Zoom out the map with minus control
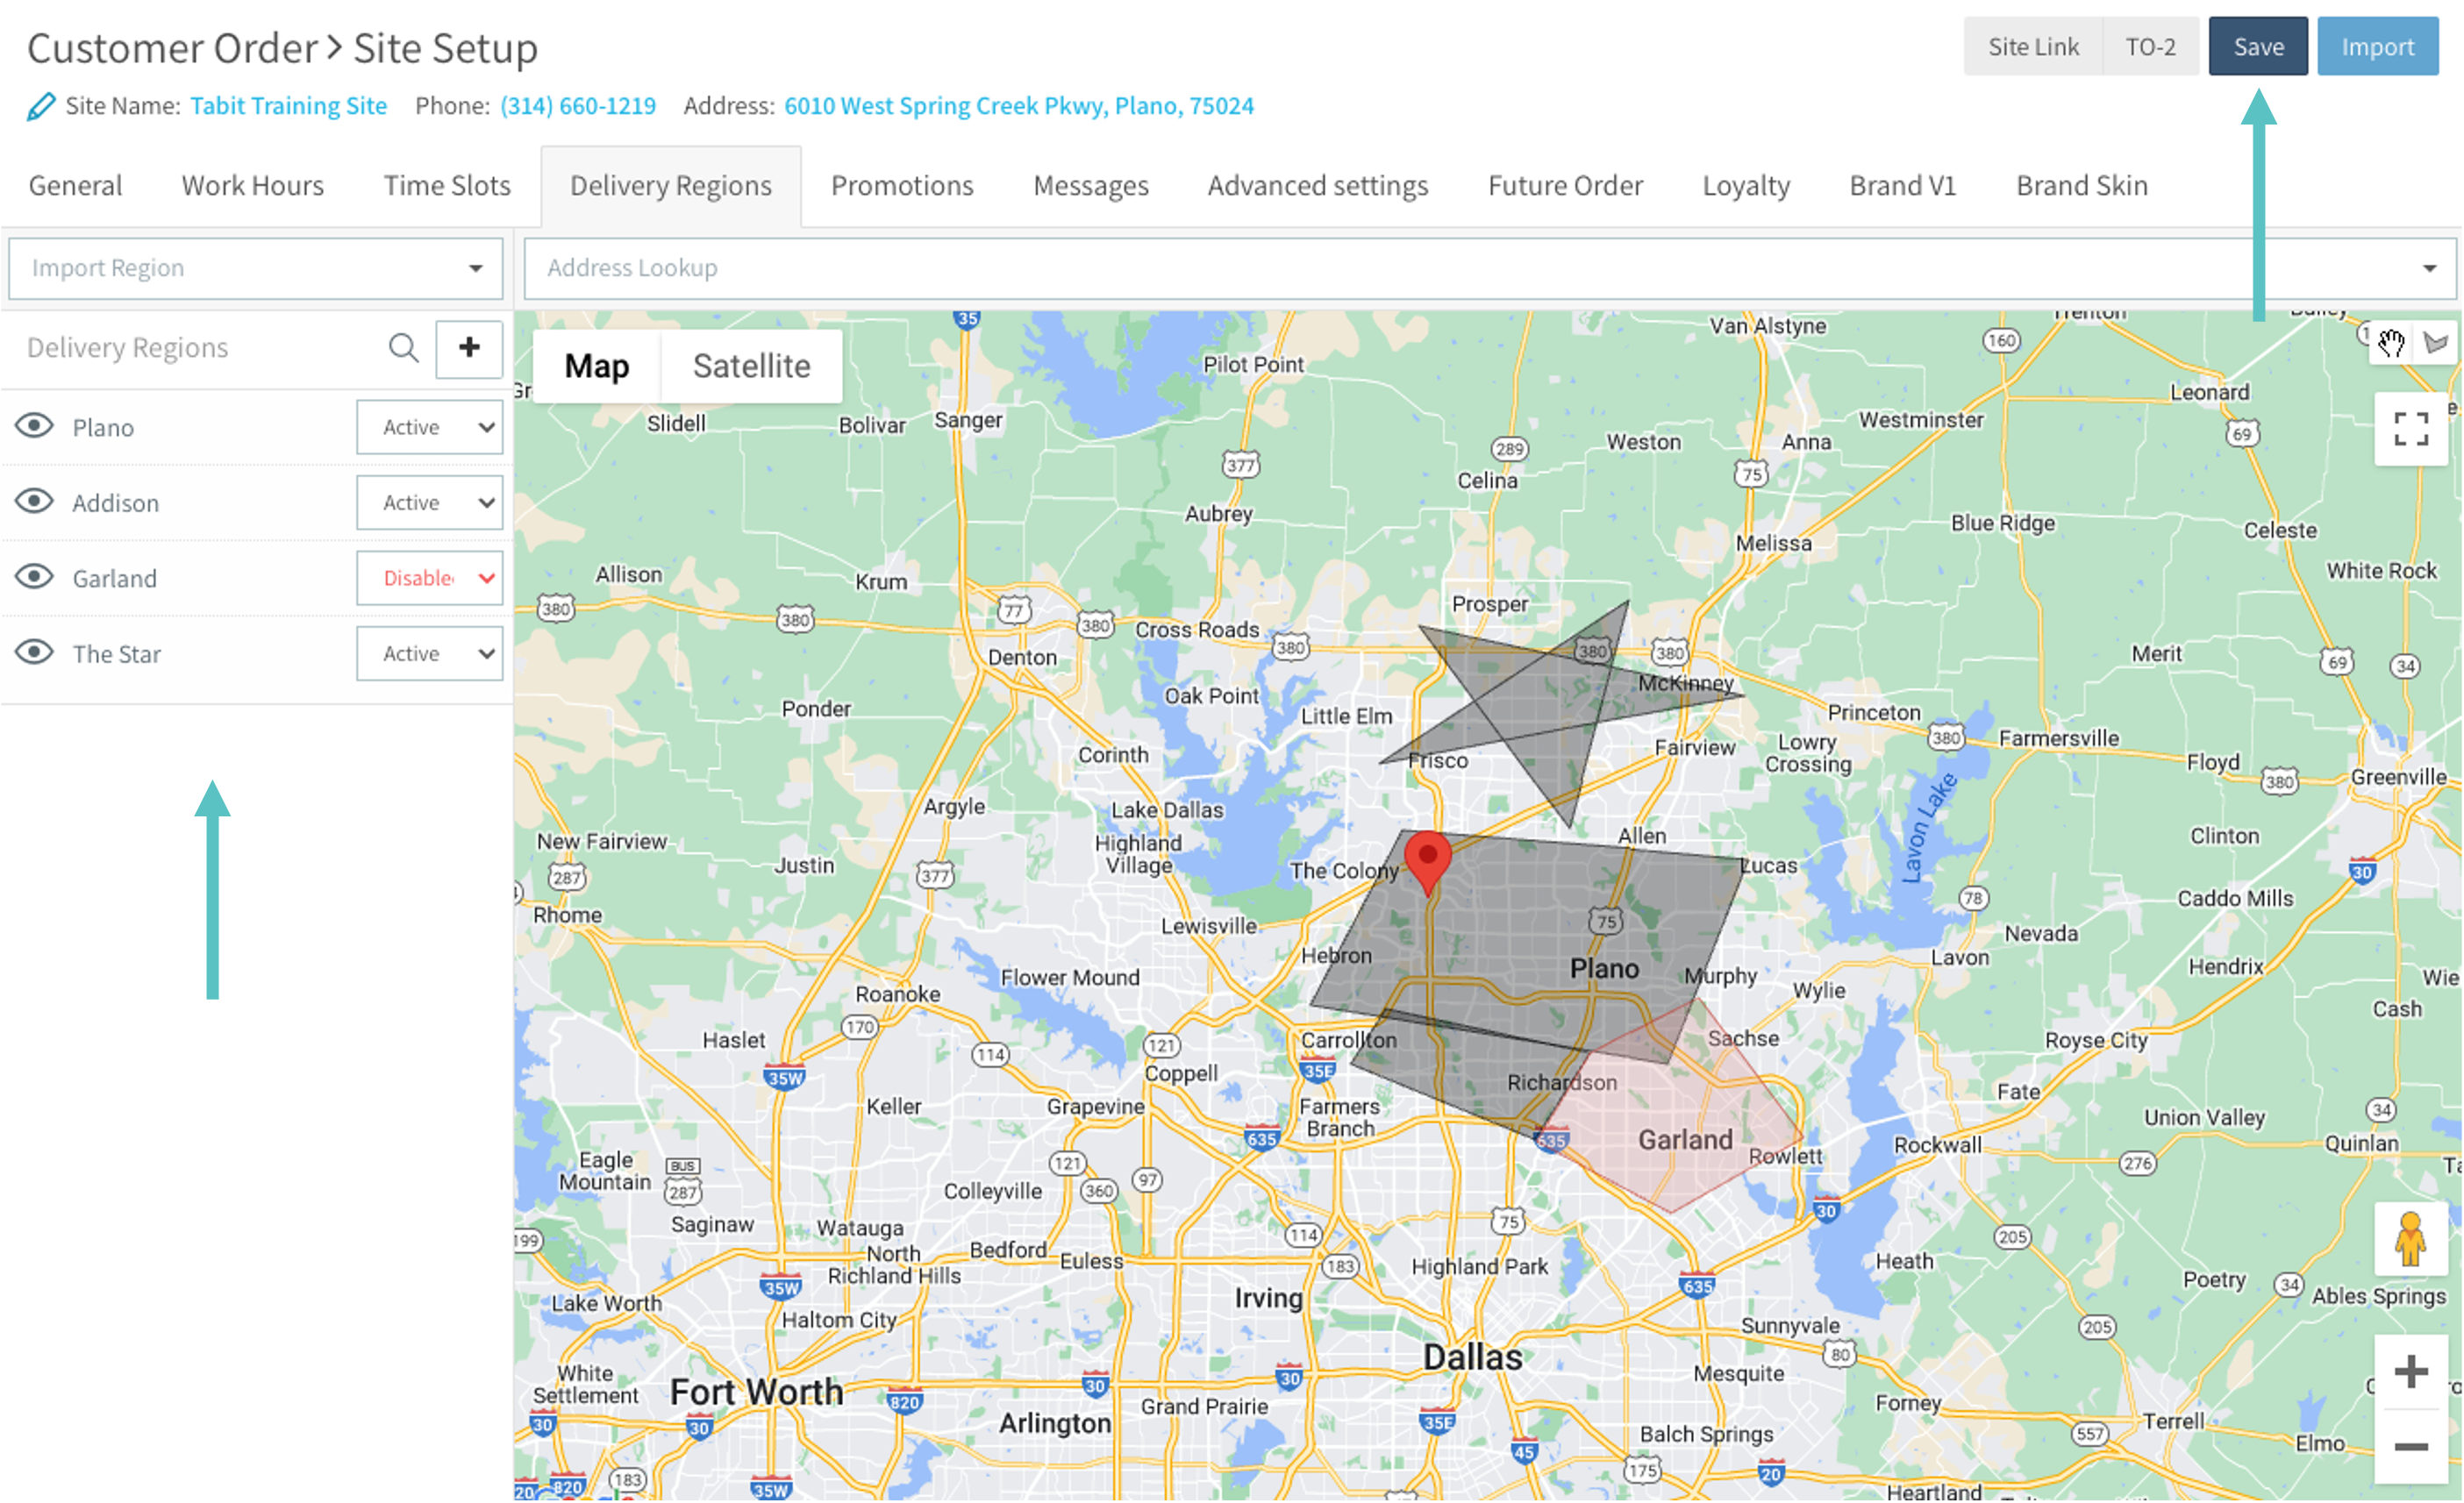 pos(2410,1447)
